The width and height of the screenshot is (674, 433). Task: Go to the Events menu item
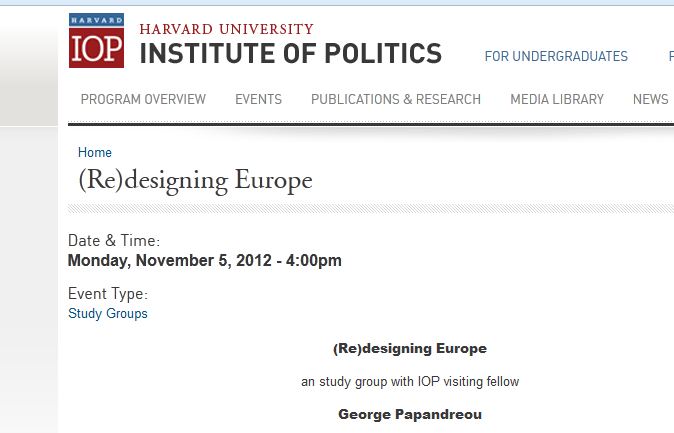click(258, 99)
